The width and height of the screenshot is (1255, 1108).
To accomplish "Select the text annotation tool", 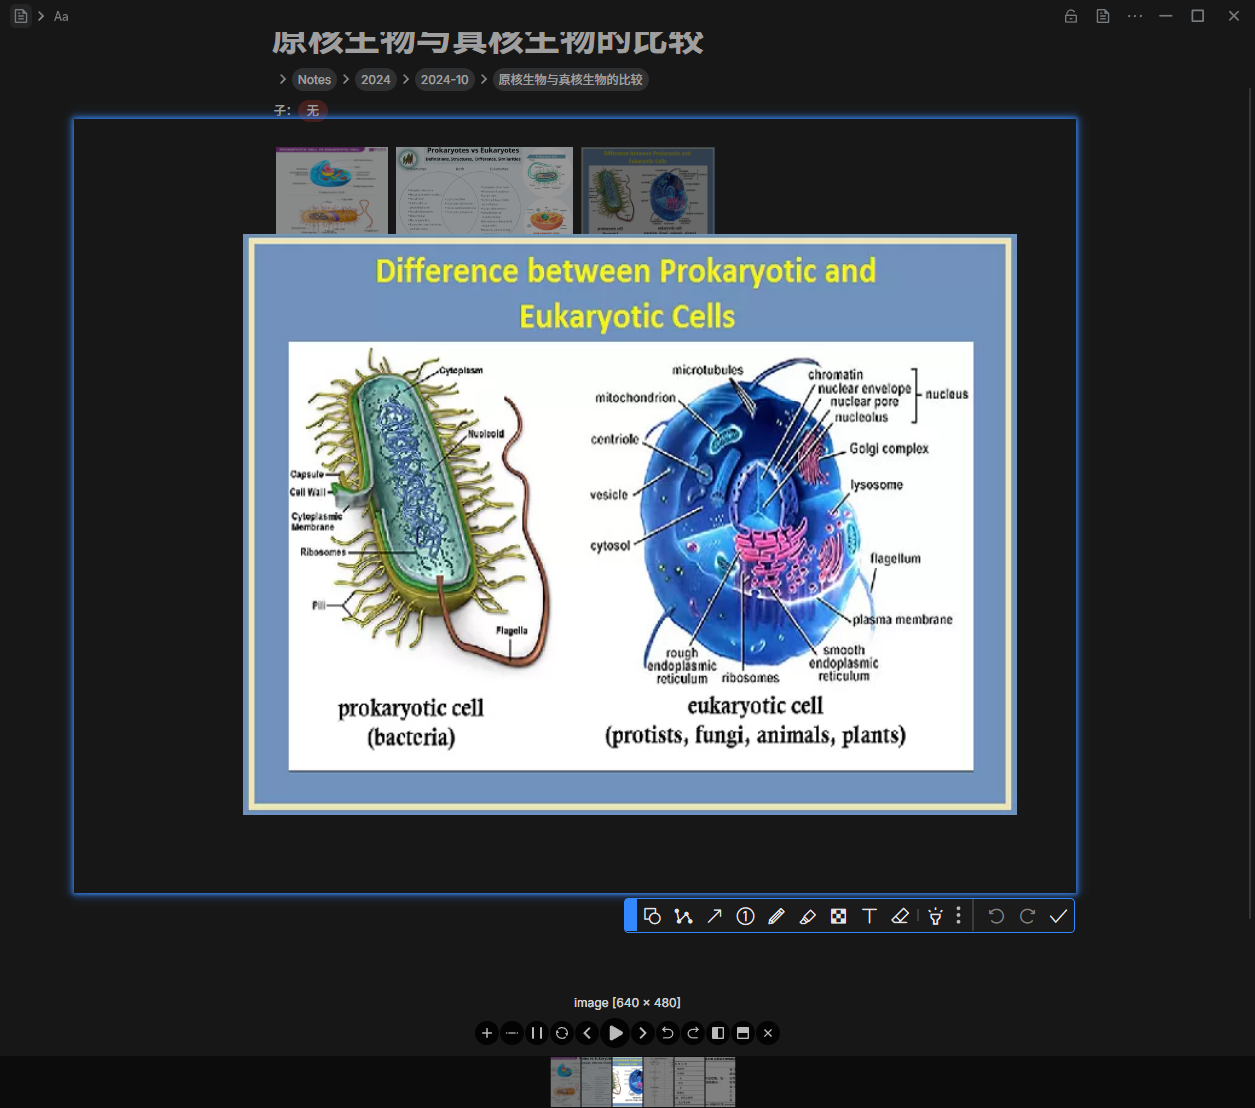I will click(869, 916).
